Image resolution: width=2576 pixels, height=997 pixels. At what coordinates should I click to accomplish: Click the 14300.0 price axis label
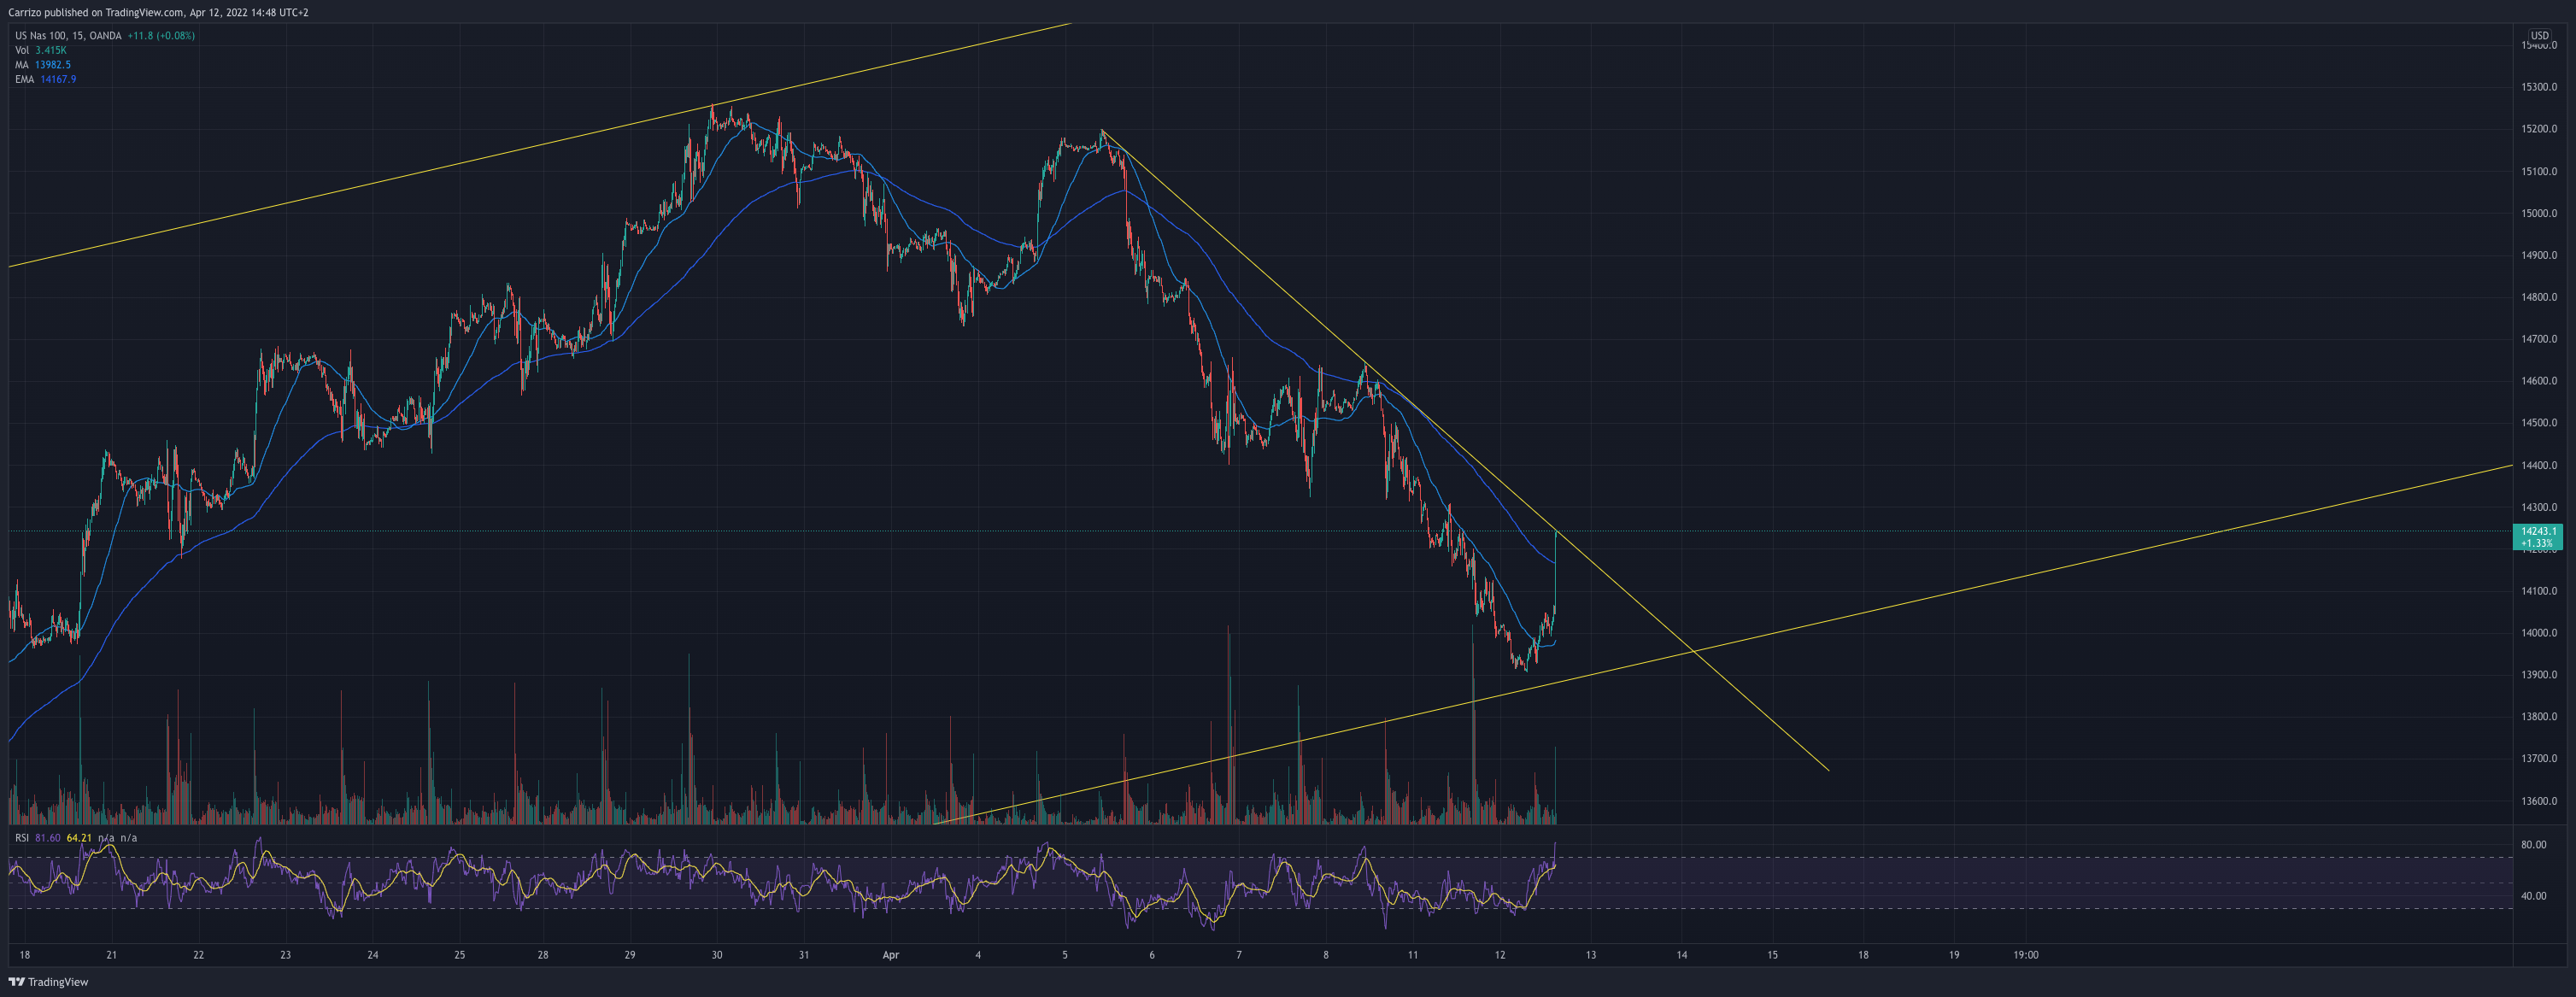click(2539, 507)
